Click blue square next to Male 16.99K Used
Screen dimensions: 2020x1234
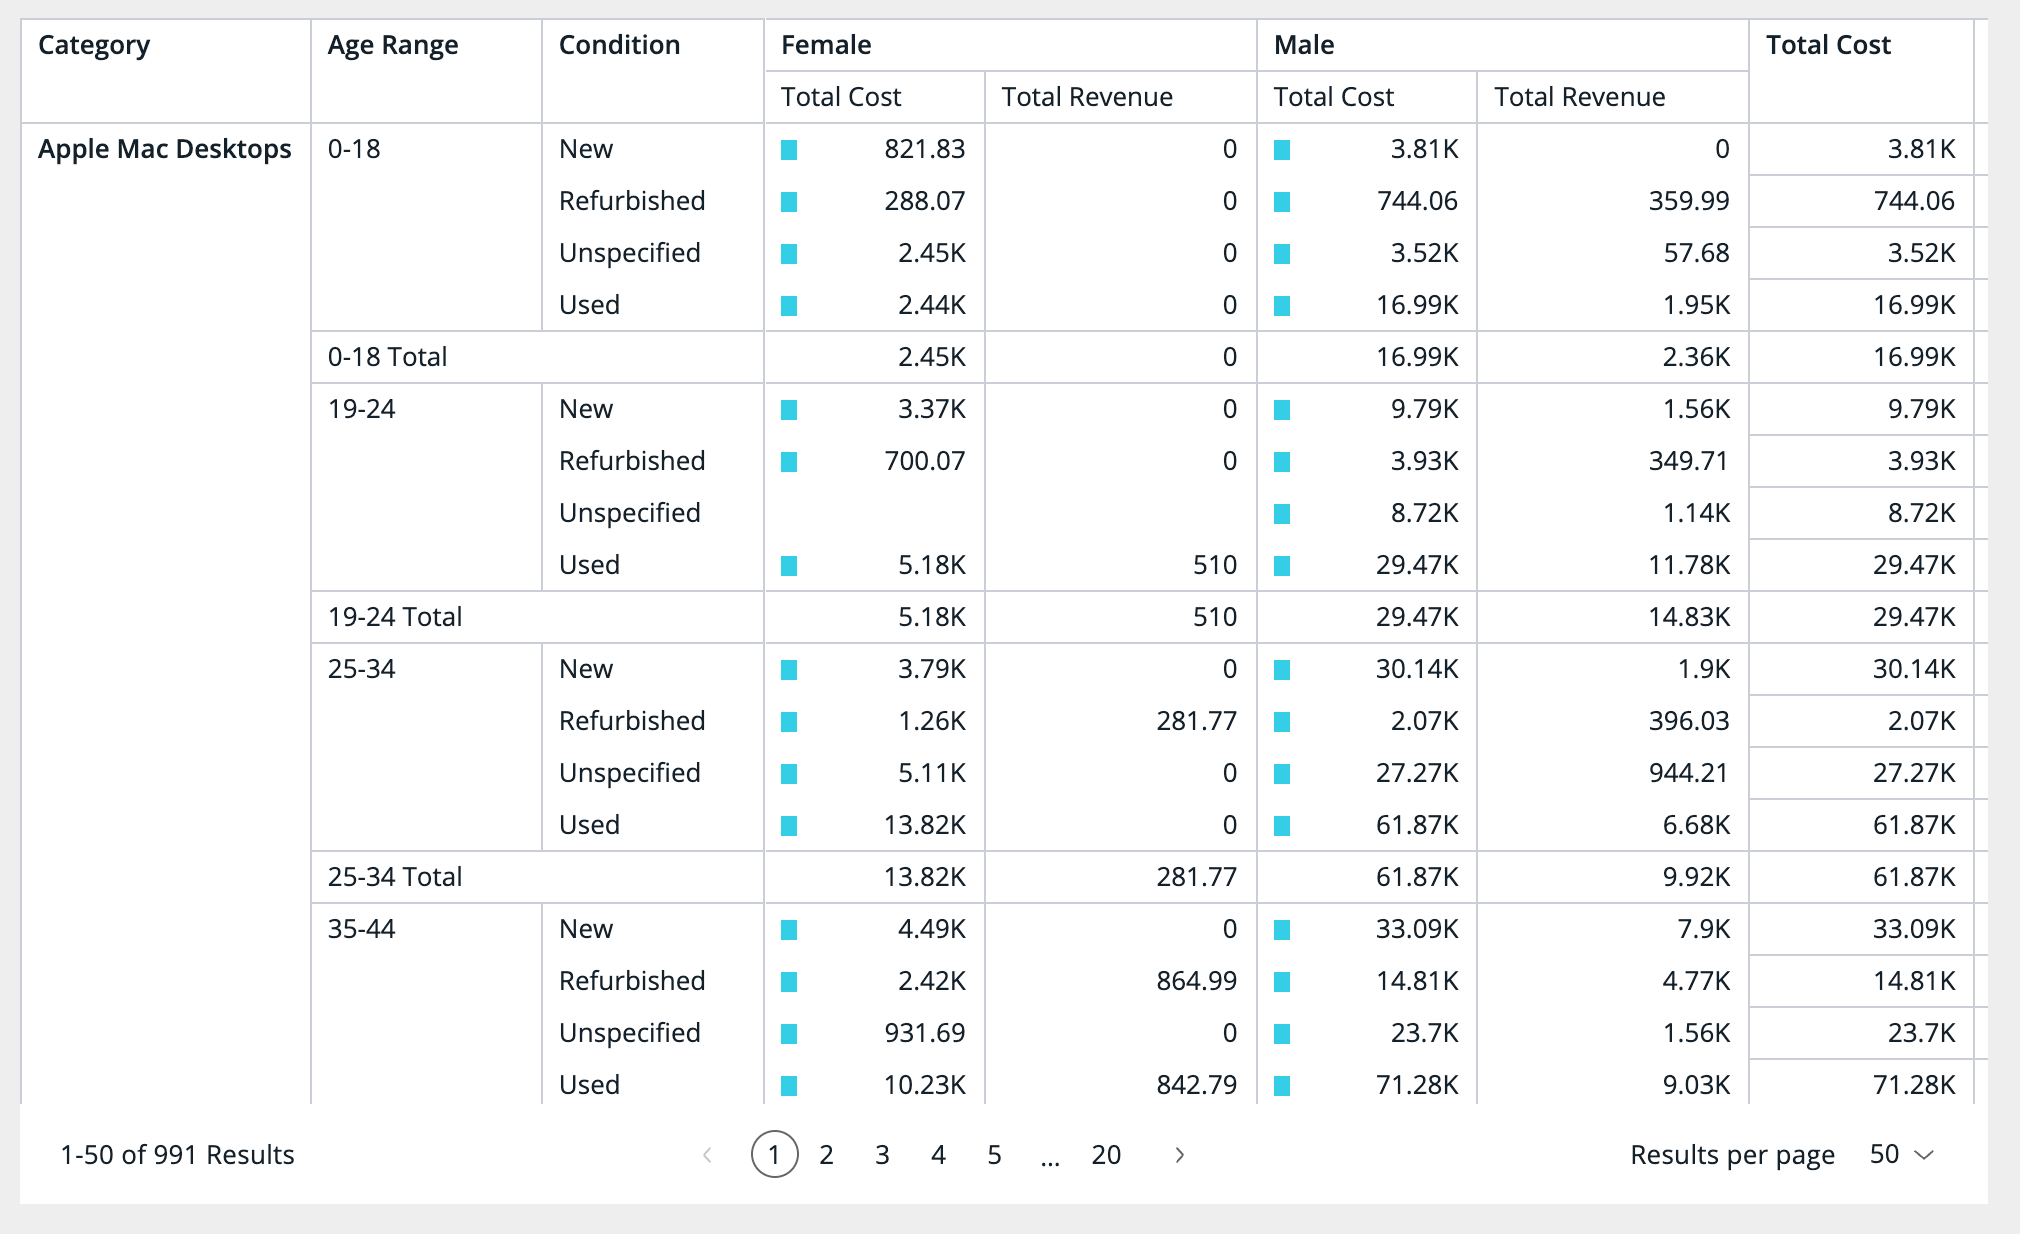point(1282,306)
